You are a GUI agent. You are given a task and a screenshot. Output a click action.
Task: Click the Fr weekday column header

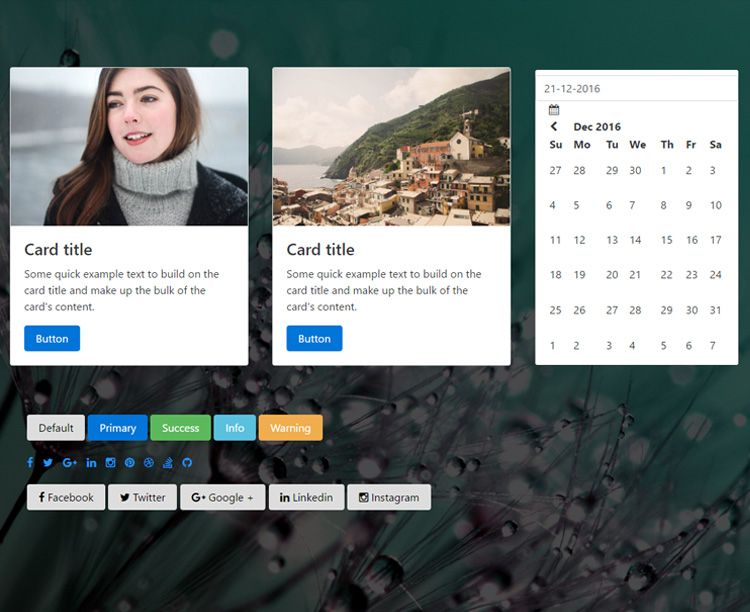pos(691,145)
